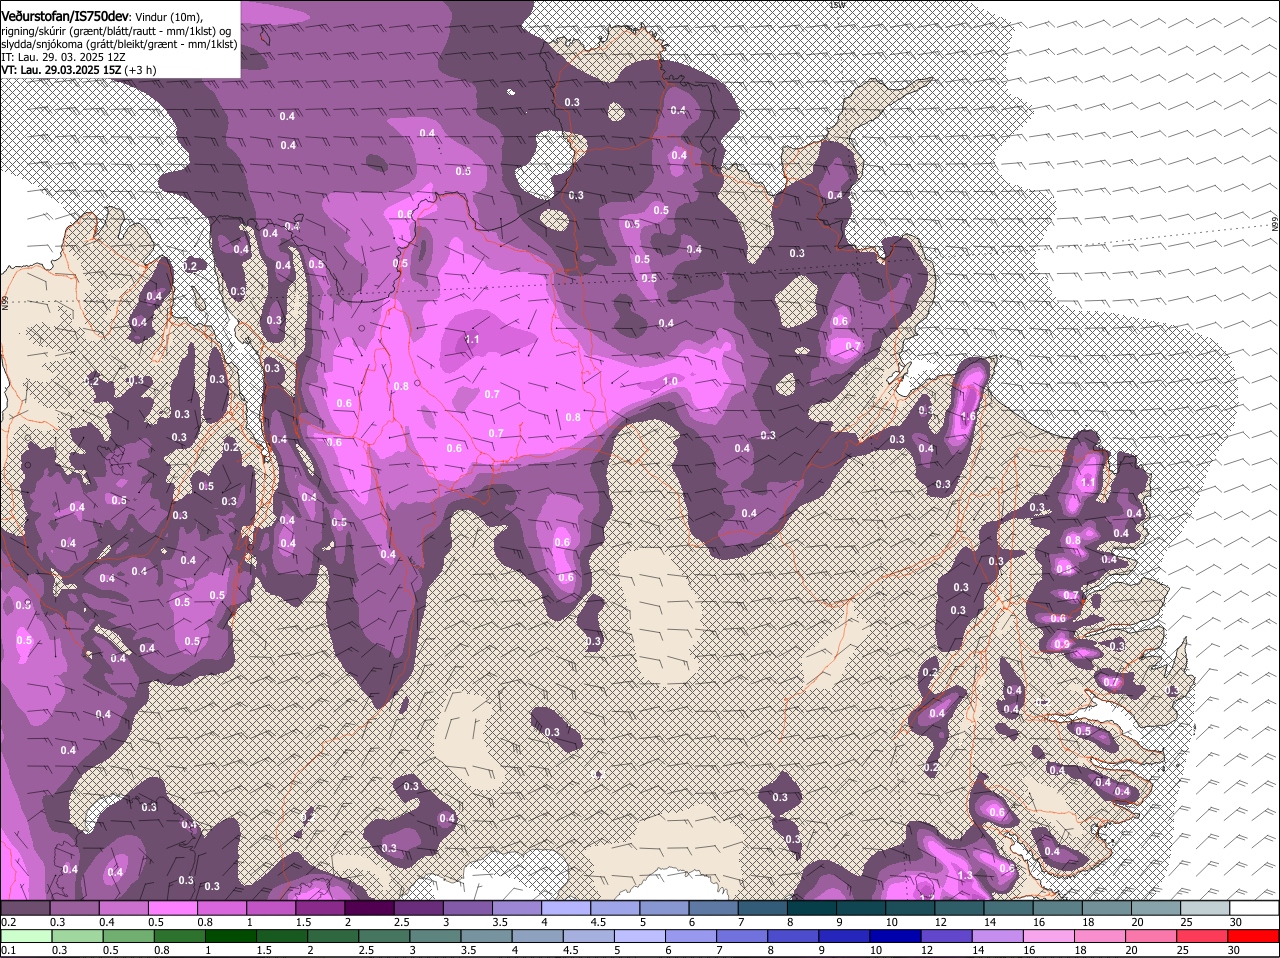The height and width of the screenshot is (958, 1280).
Task: Pick the snow legend swatch between 14 and 16
Action: tap(1008, 907)
